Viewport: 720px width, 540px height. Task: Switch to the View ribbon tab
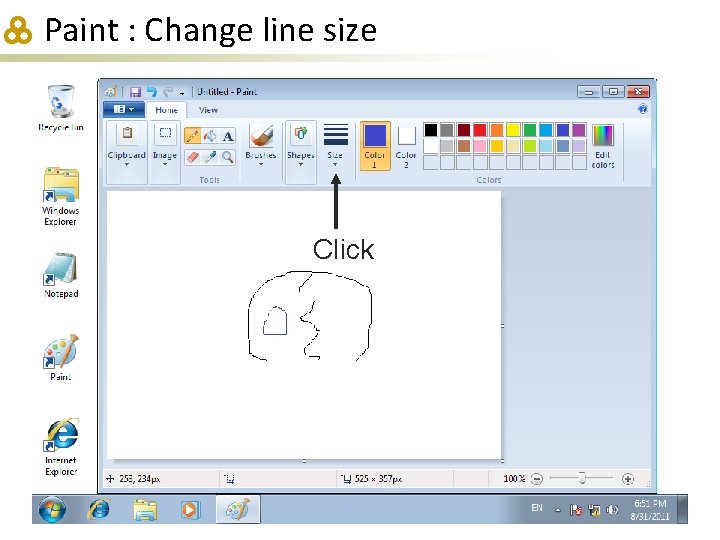click(x=208, y=110)
